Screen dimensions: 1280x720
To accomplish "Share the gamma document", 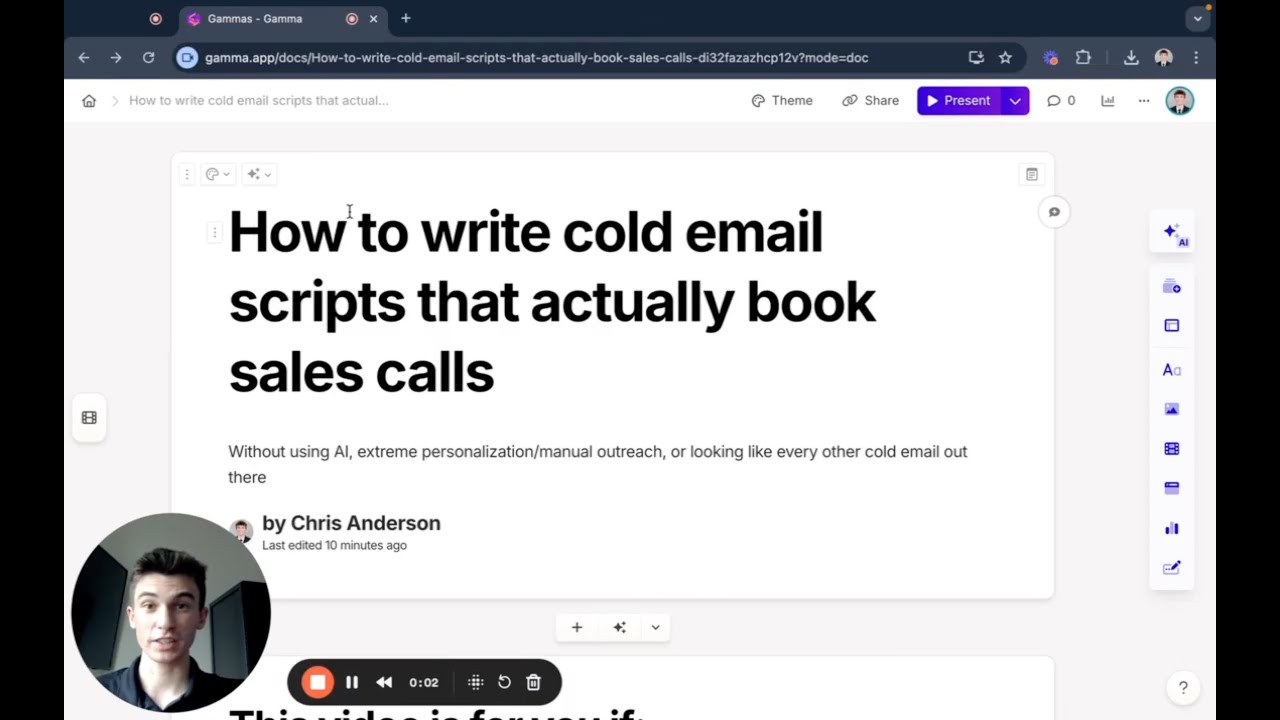I will click(870, 100).
